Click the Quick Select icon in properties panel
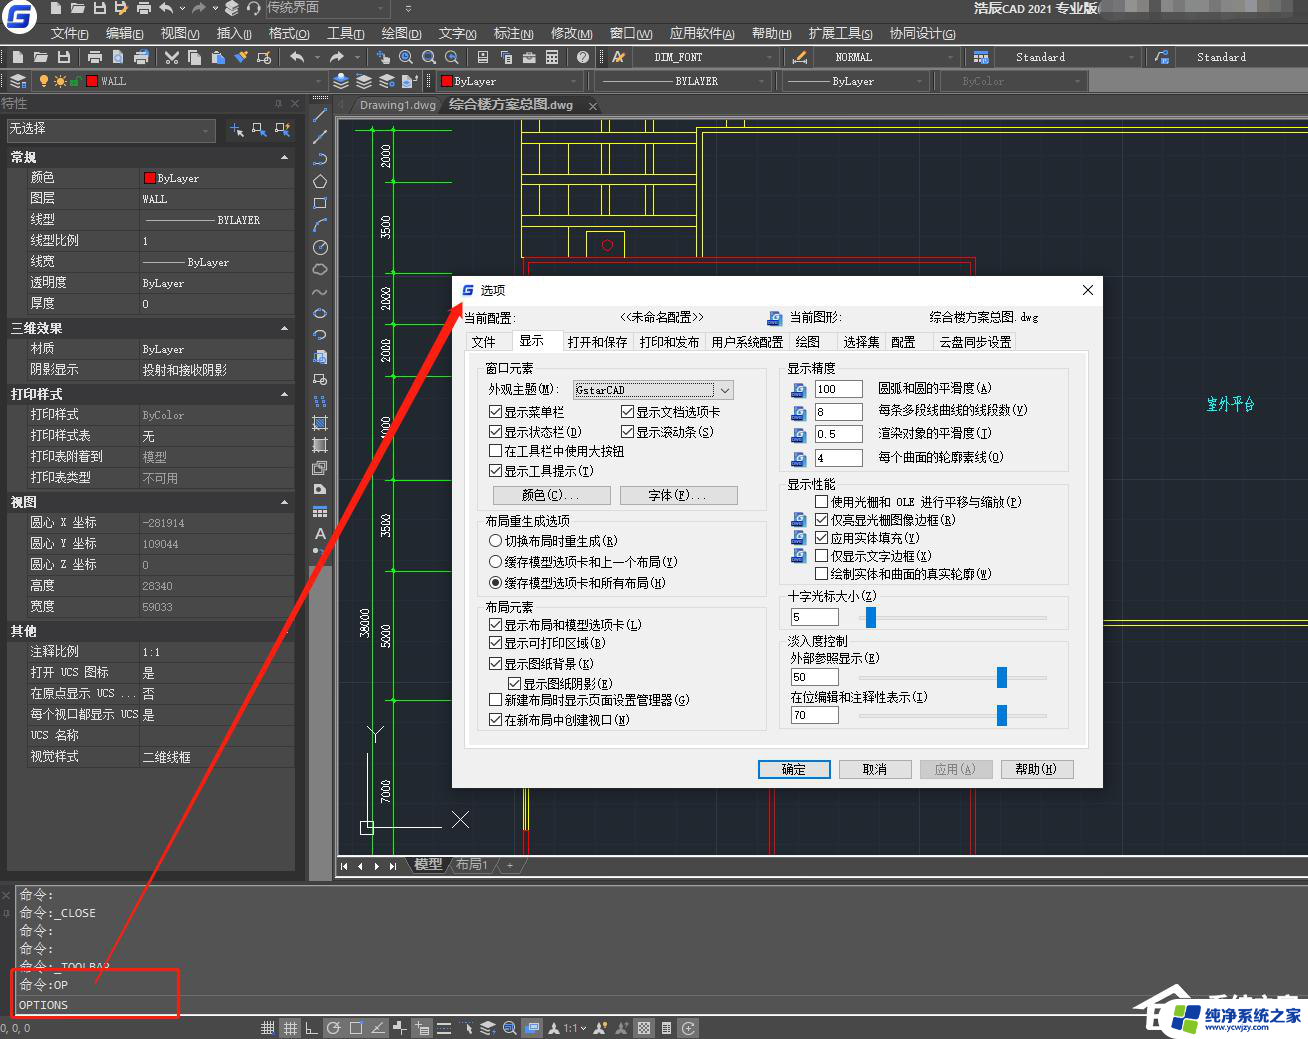Image resolution: width=1308 pixels, height=1039 pixels. click(x=283, y=130)
